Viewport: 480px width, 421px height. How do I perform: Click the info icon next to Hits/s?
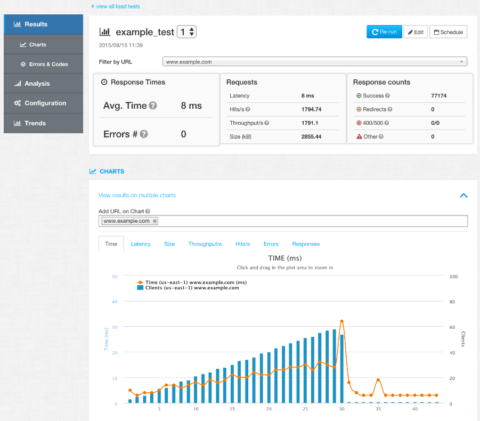click(x=248, y=109)
